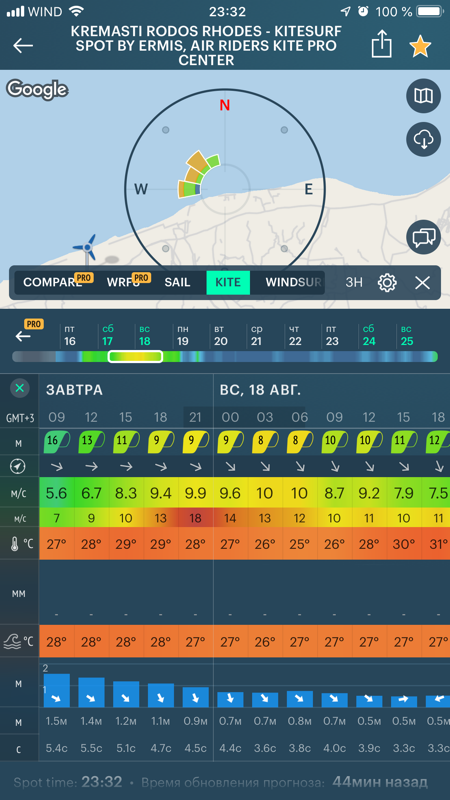Toggle the 3H time step
Viewport: 450px width, 800px height.
pos(354,282)
